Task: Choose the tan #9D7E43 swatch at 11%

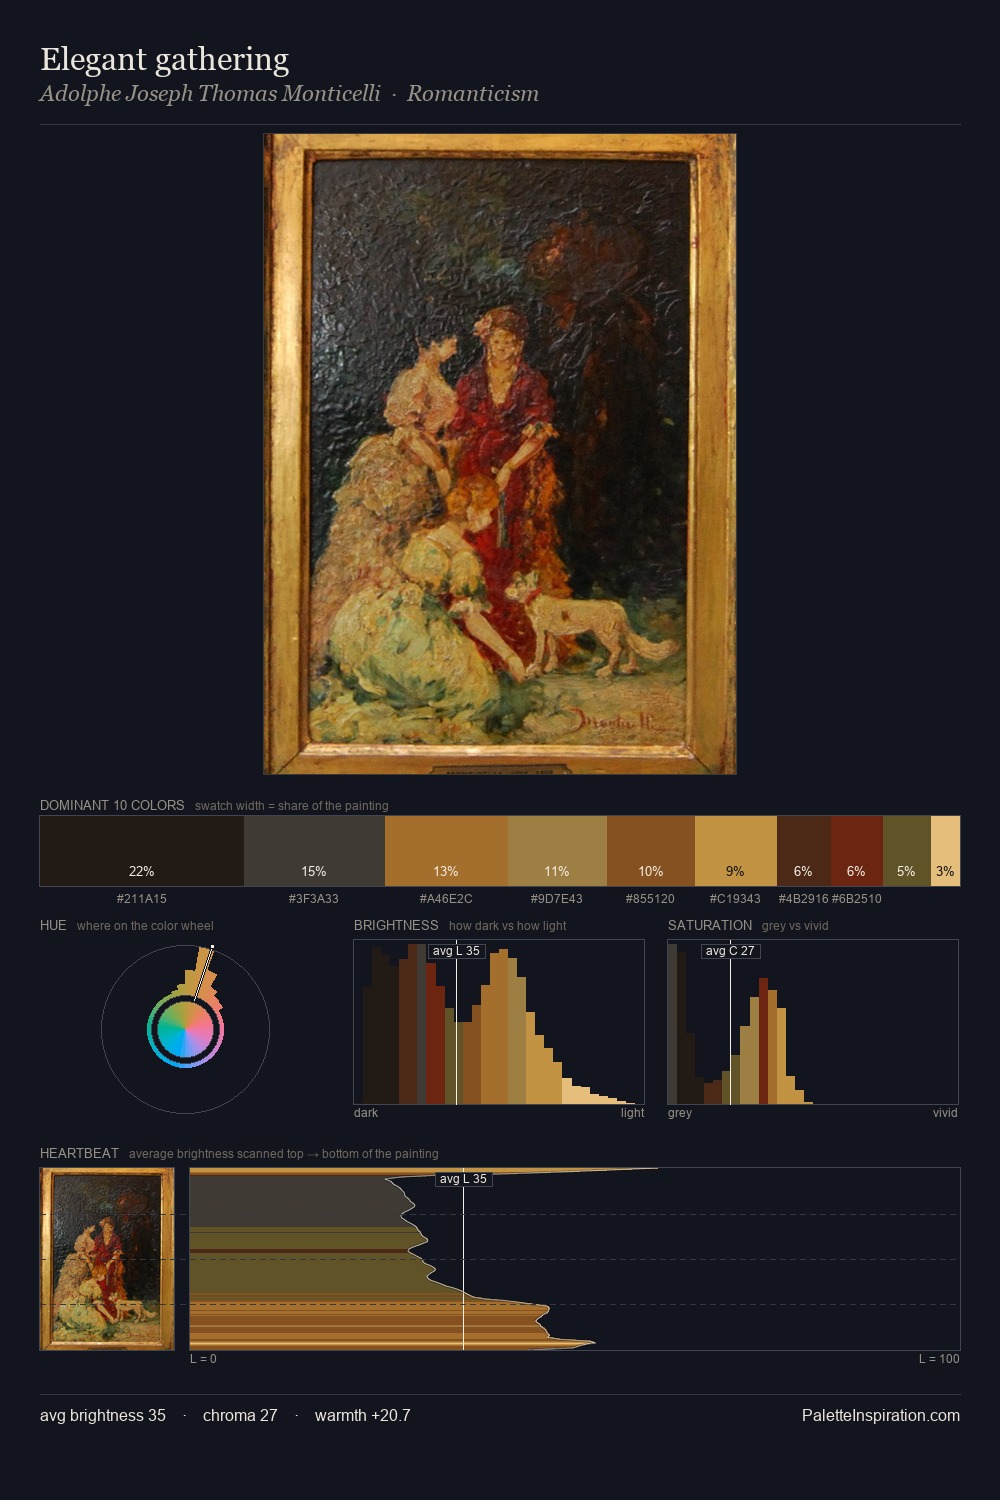Action: [x=557, y=851]
